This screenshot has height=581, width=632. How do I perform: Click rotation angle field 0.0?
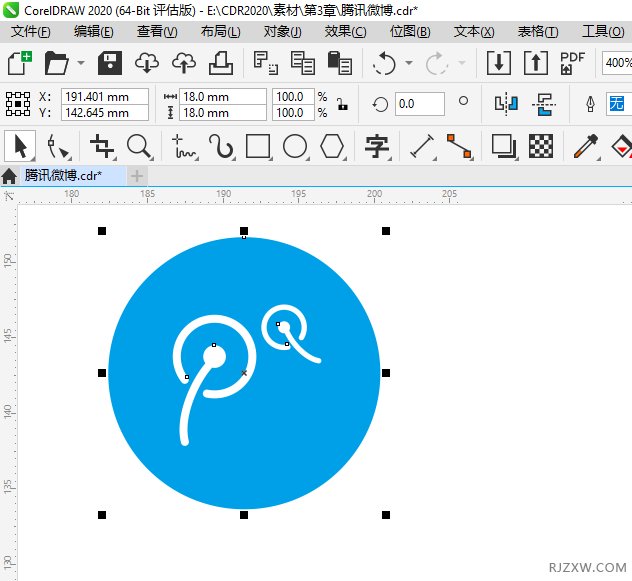tap(420, 104)
